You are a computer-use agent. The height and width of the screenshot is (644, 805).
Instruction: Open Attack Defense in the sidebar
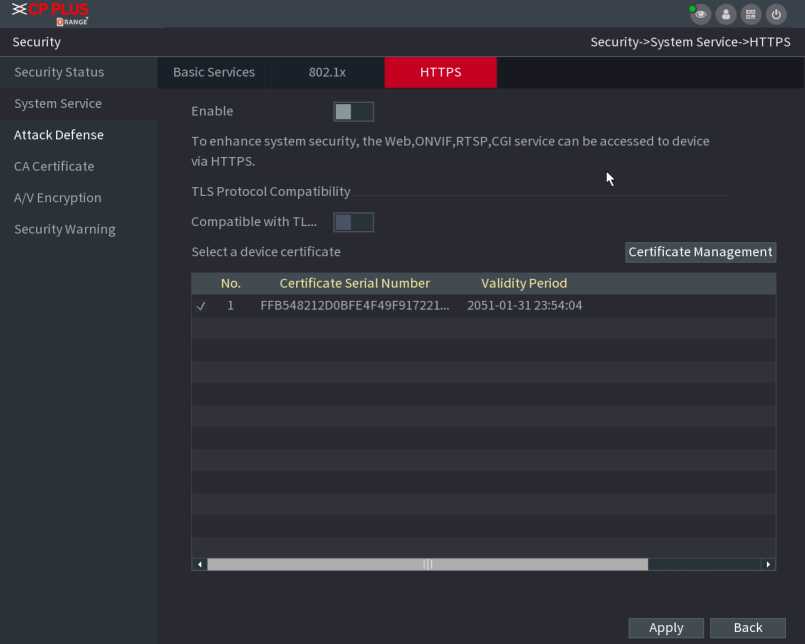tap(59, 135)
